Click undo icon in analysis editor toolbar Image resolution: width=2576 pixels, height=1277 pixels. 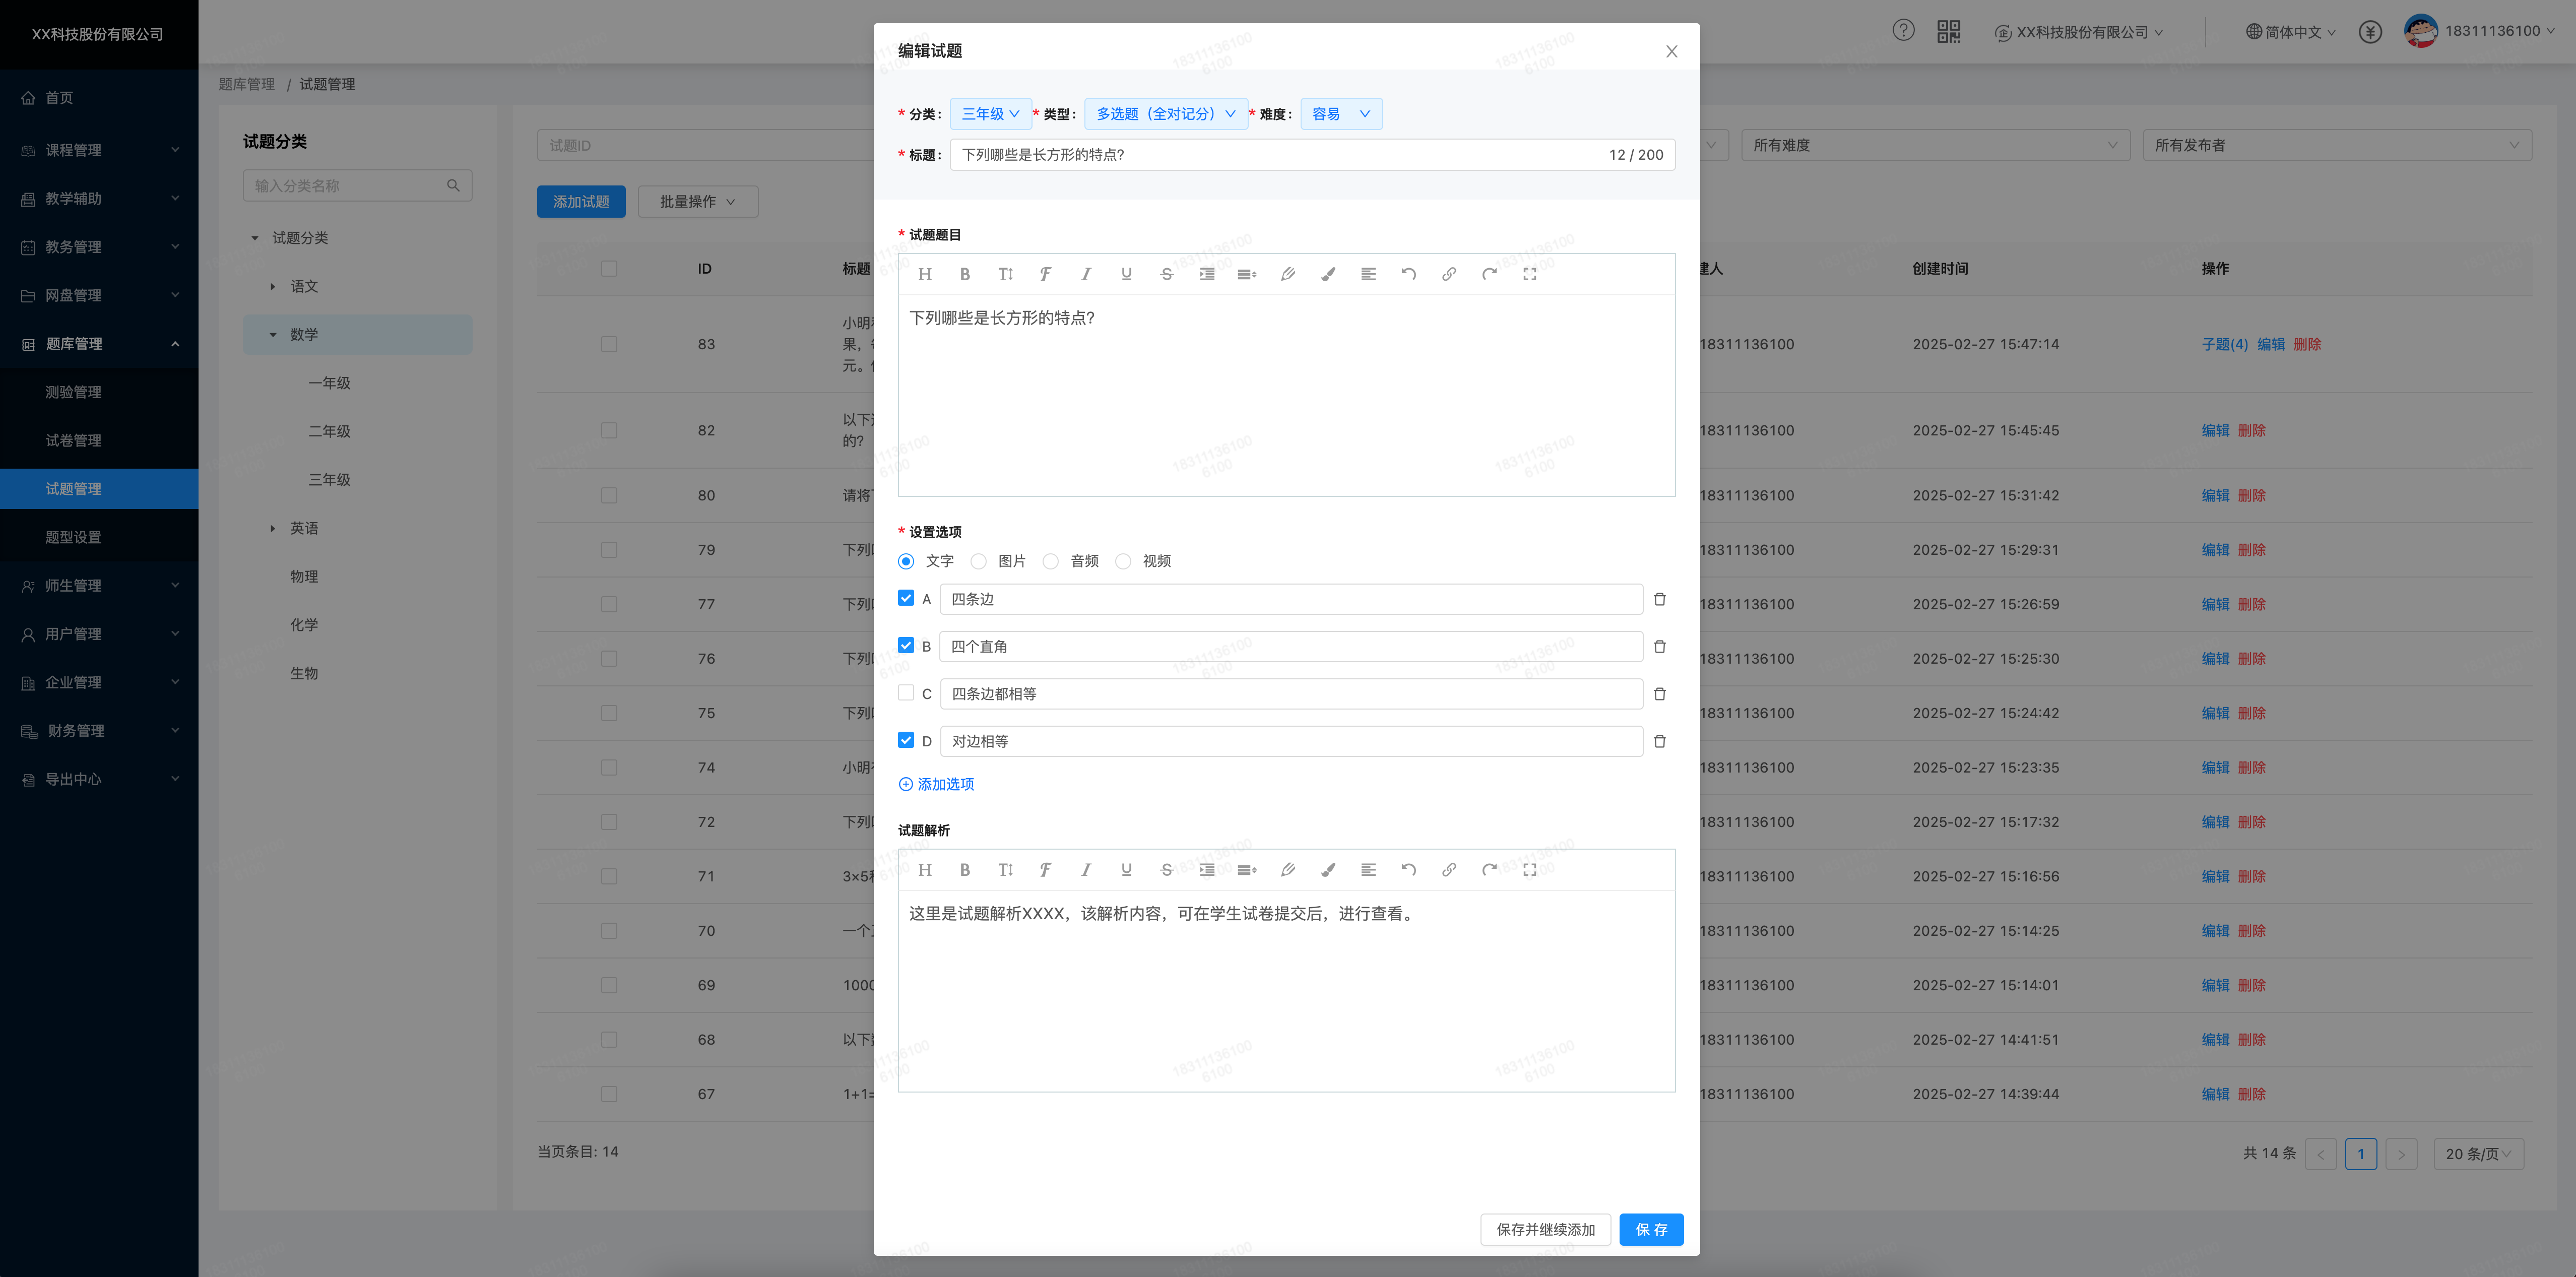(1408, 870)
